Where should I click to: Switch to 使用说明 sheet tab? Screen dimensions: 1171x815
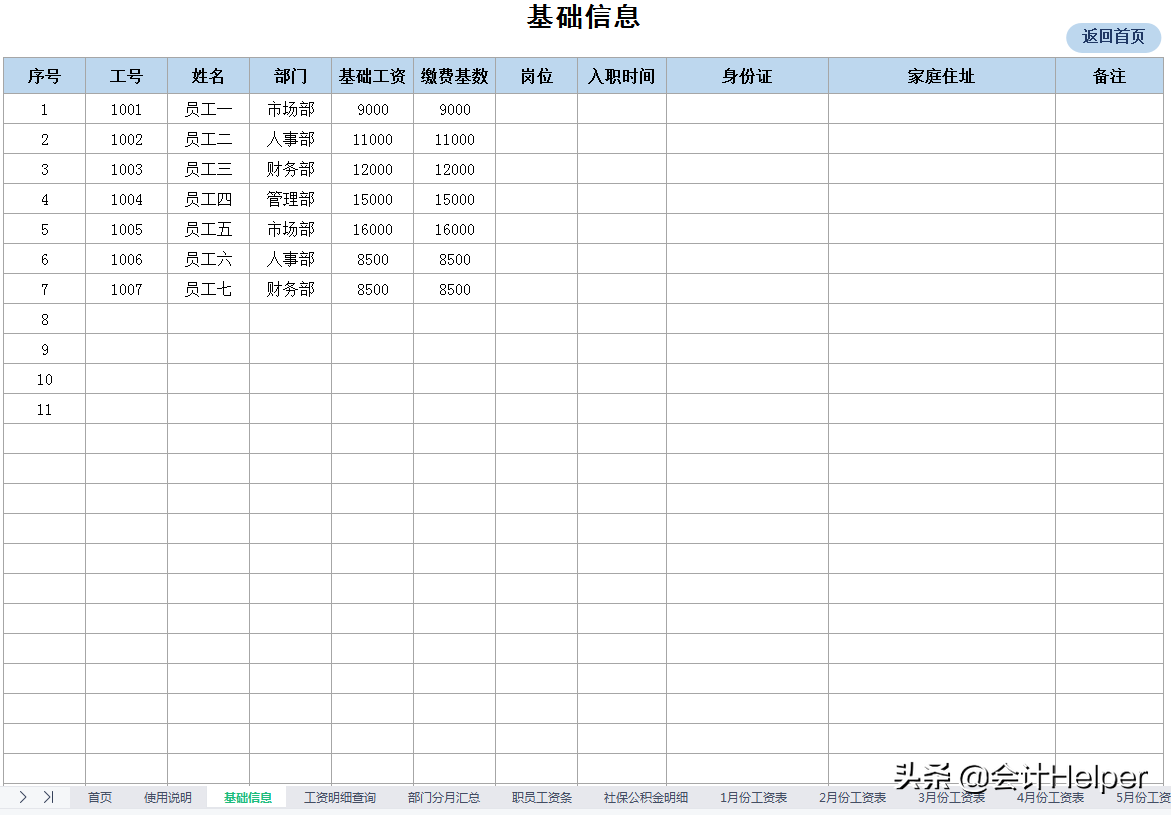(168, 797)
